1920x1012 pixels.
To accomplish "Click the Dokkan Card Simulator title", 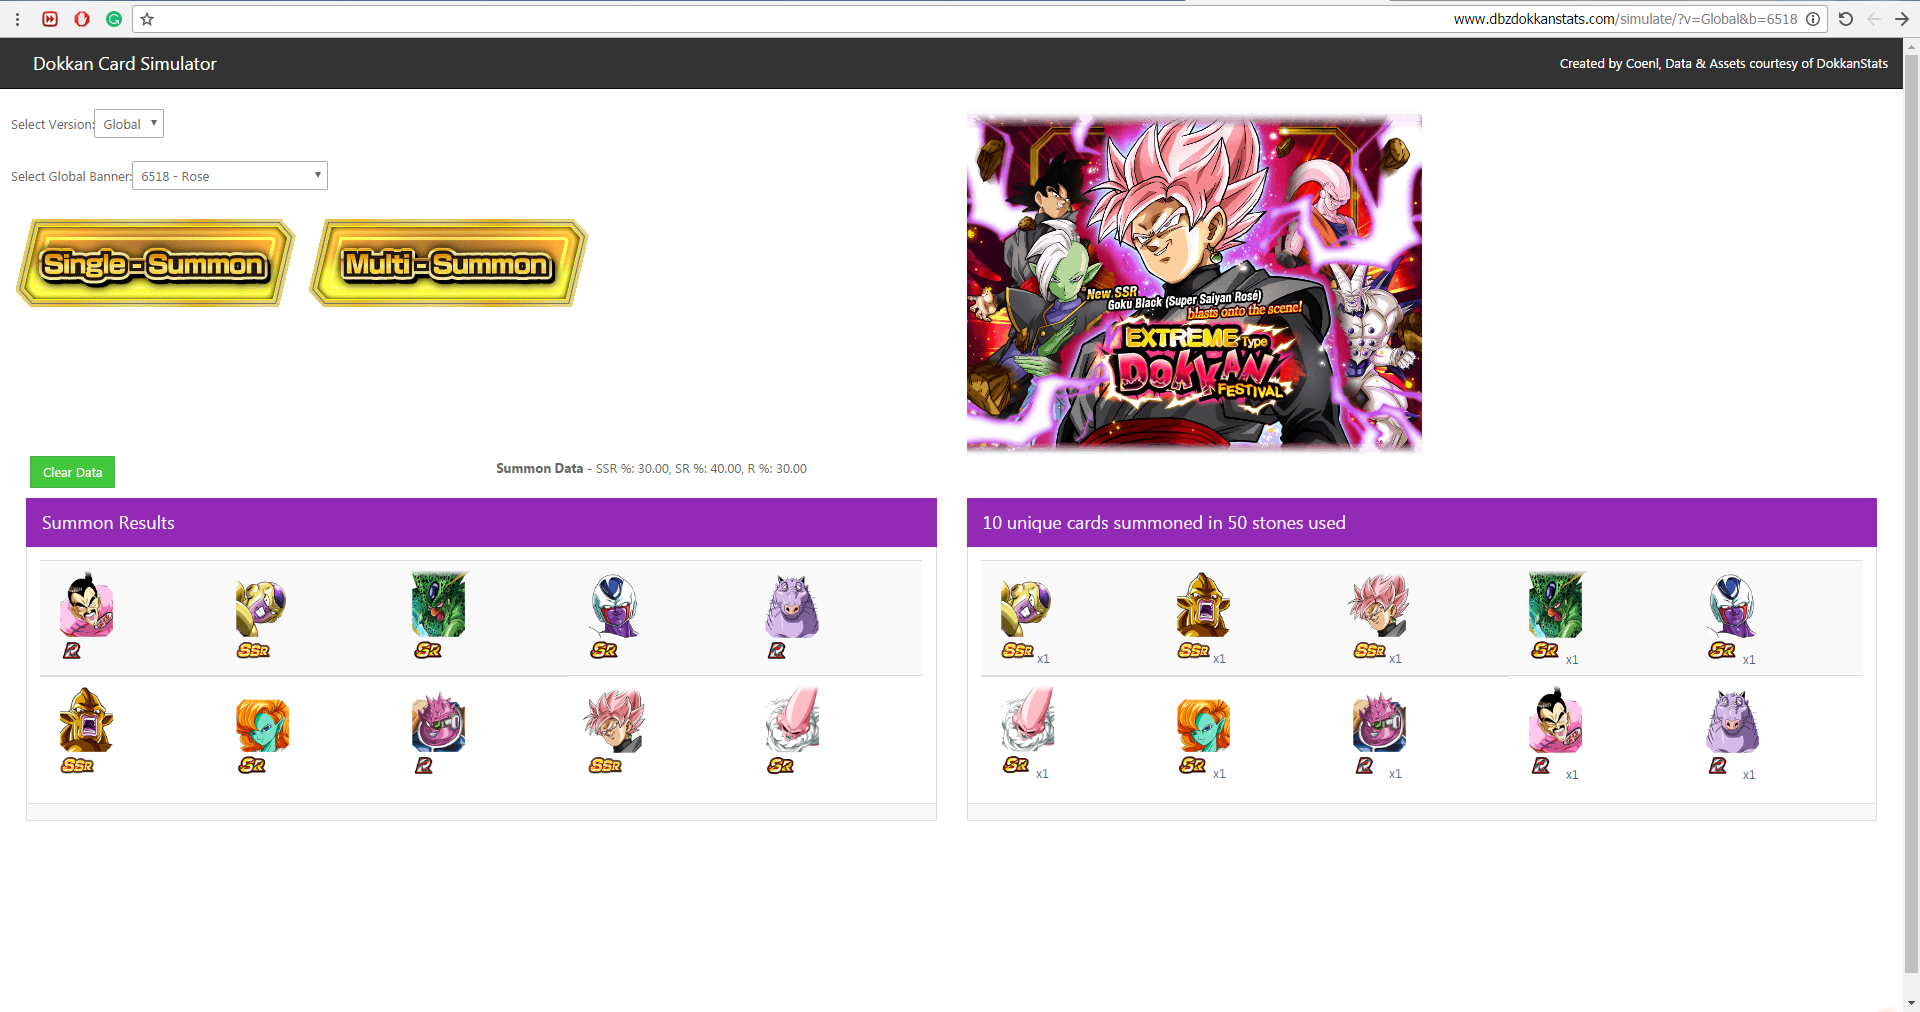I will [125, 63].
